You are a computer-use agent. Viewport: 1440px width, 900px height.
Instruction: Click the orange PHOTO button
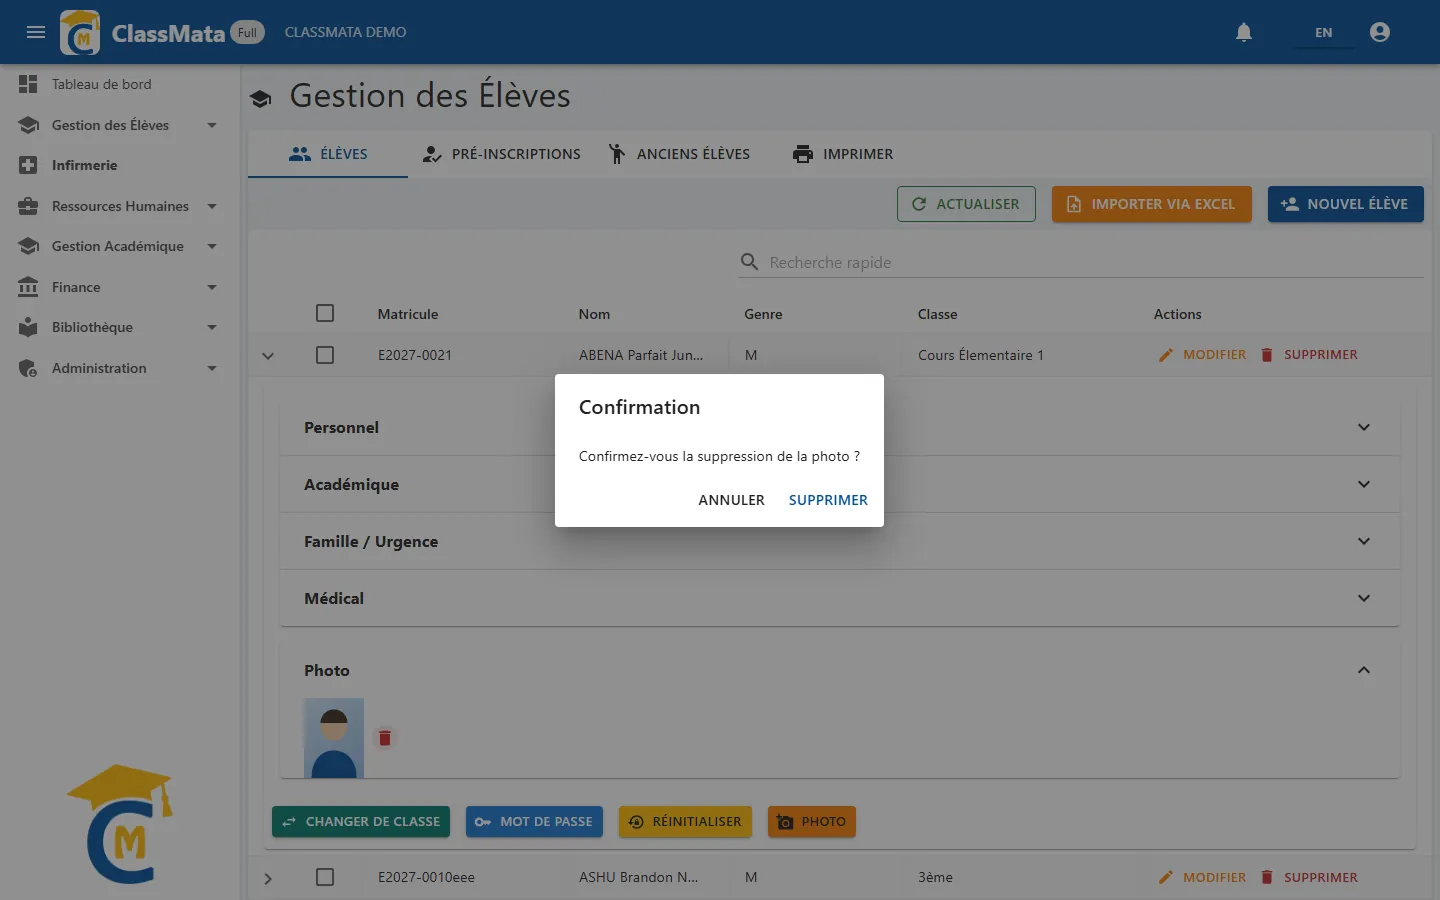pyautogui.click(x=812, y=822)
